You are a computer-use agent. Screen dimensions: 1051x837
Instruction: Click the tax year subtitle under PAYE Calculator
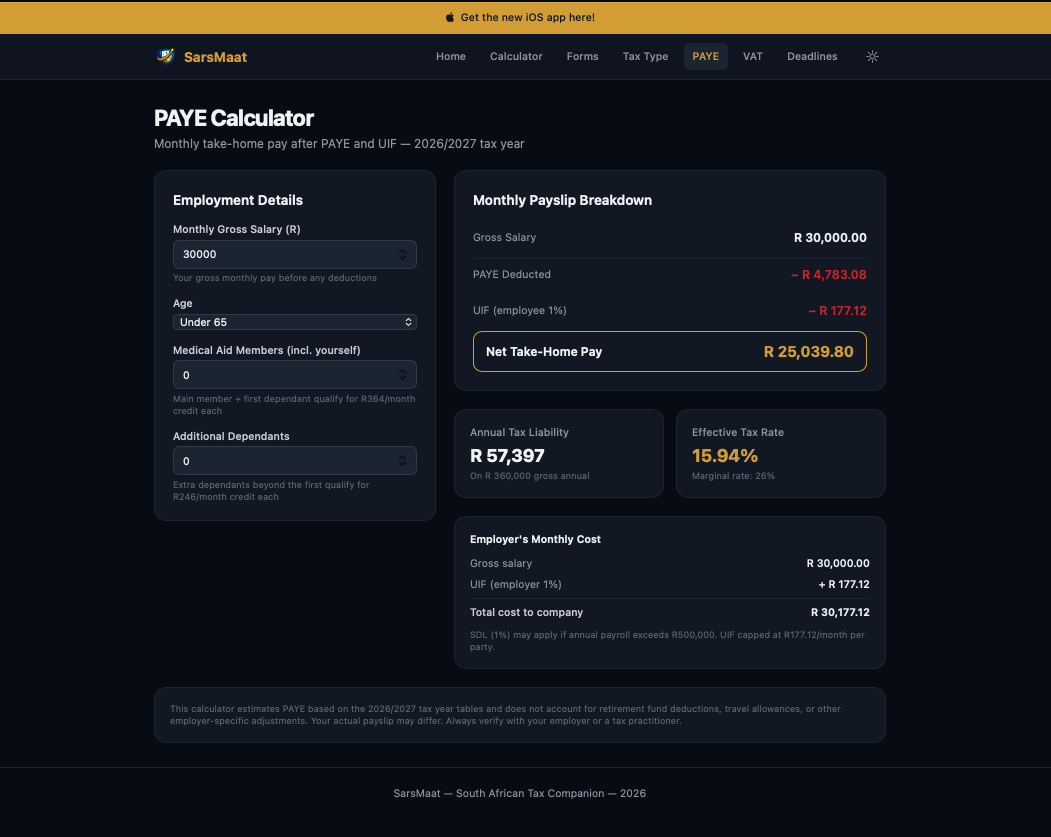pyautogui.click(x=339, y=144)
